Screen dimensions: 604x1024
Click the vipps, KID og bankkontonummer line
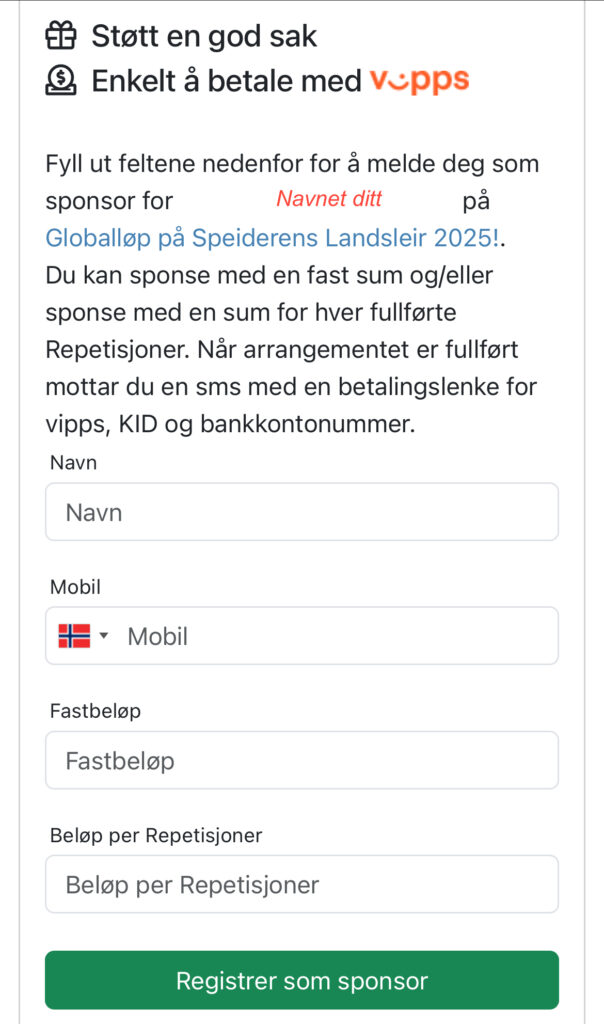point(230,424)
